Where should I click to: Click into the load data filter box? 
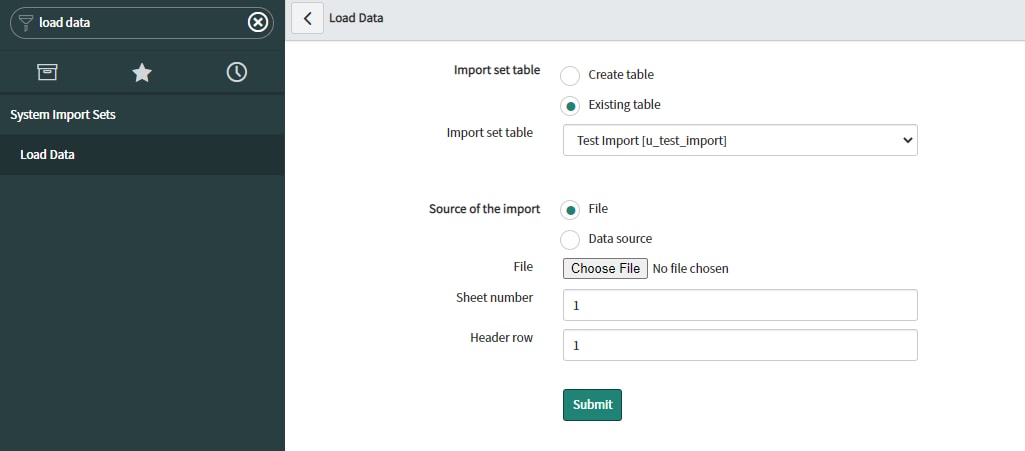(x=141, y=23)
